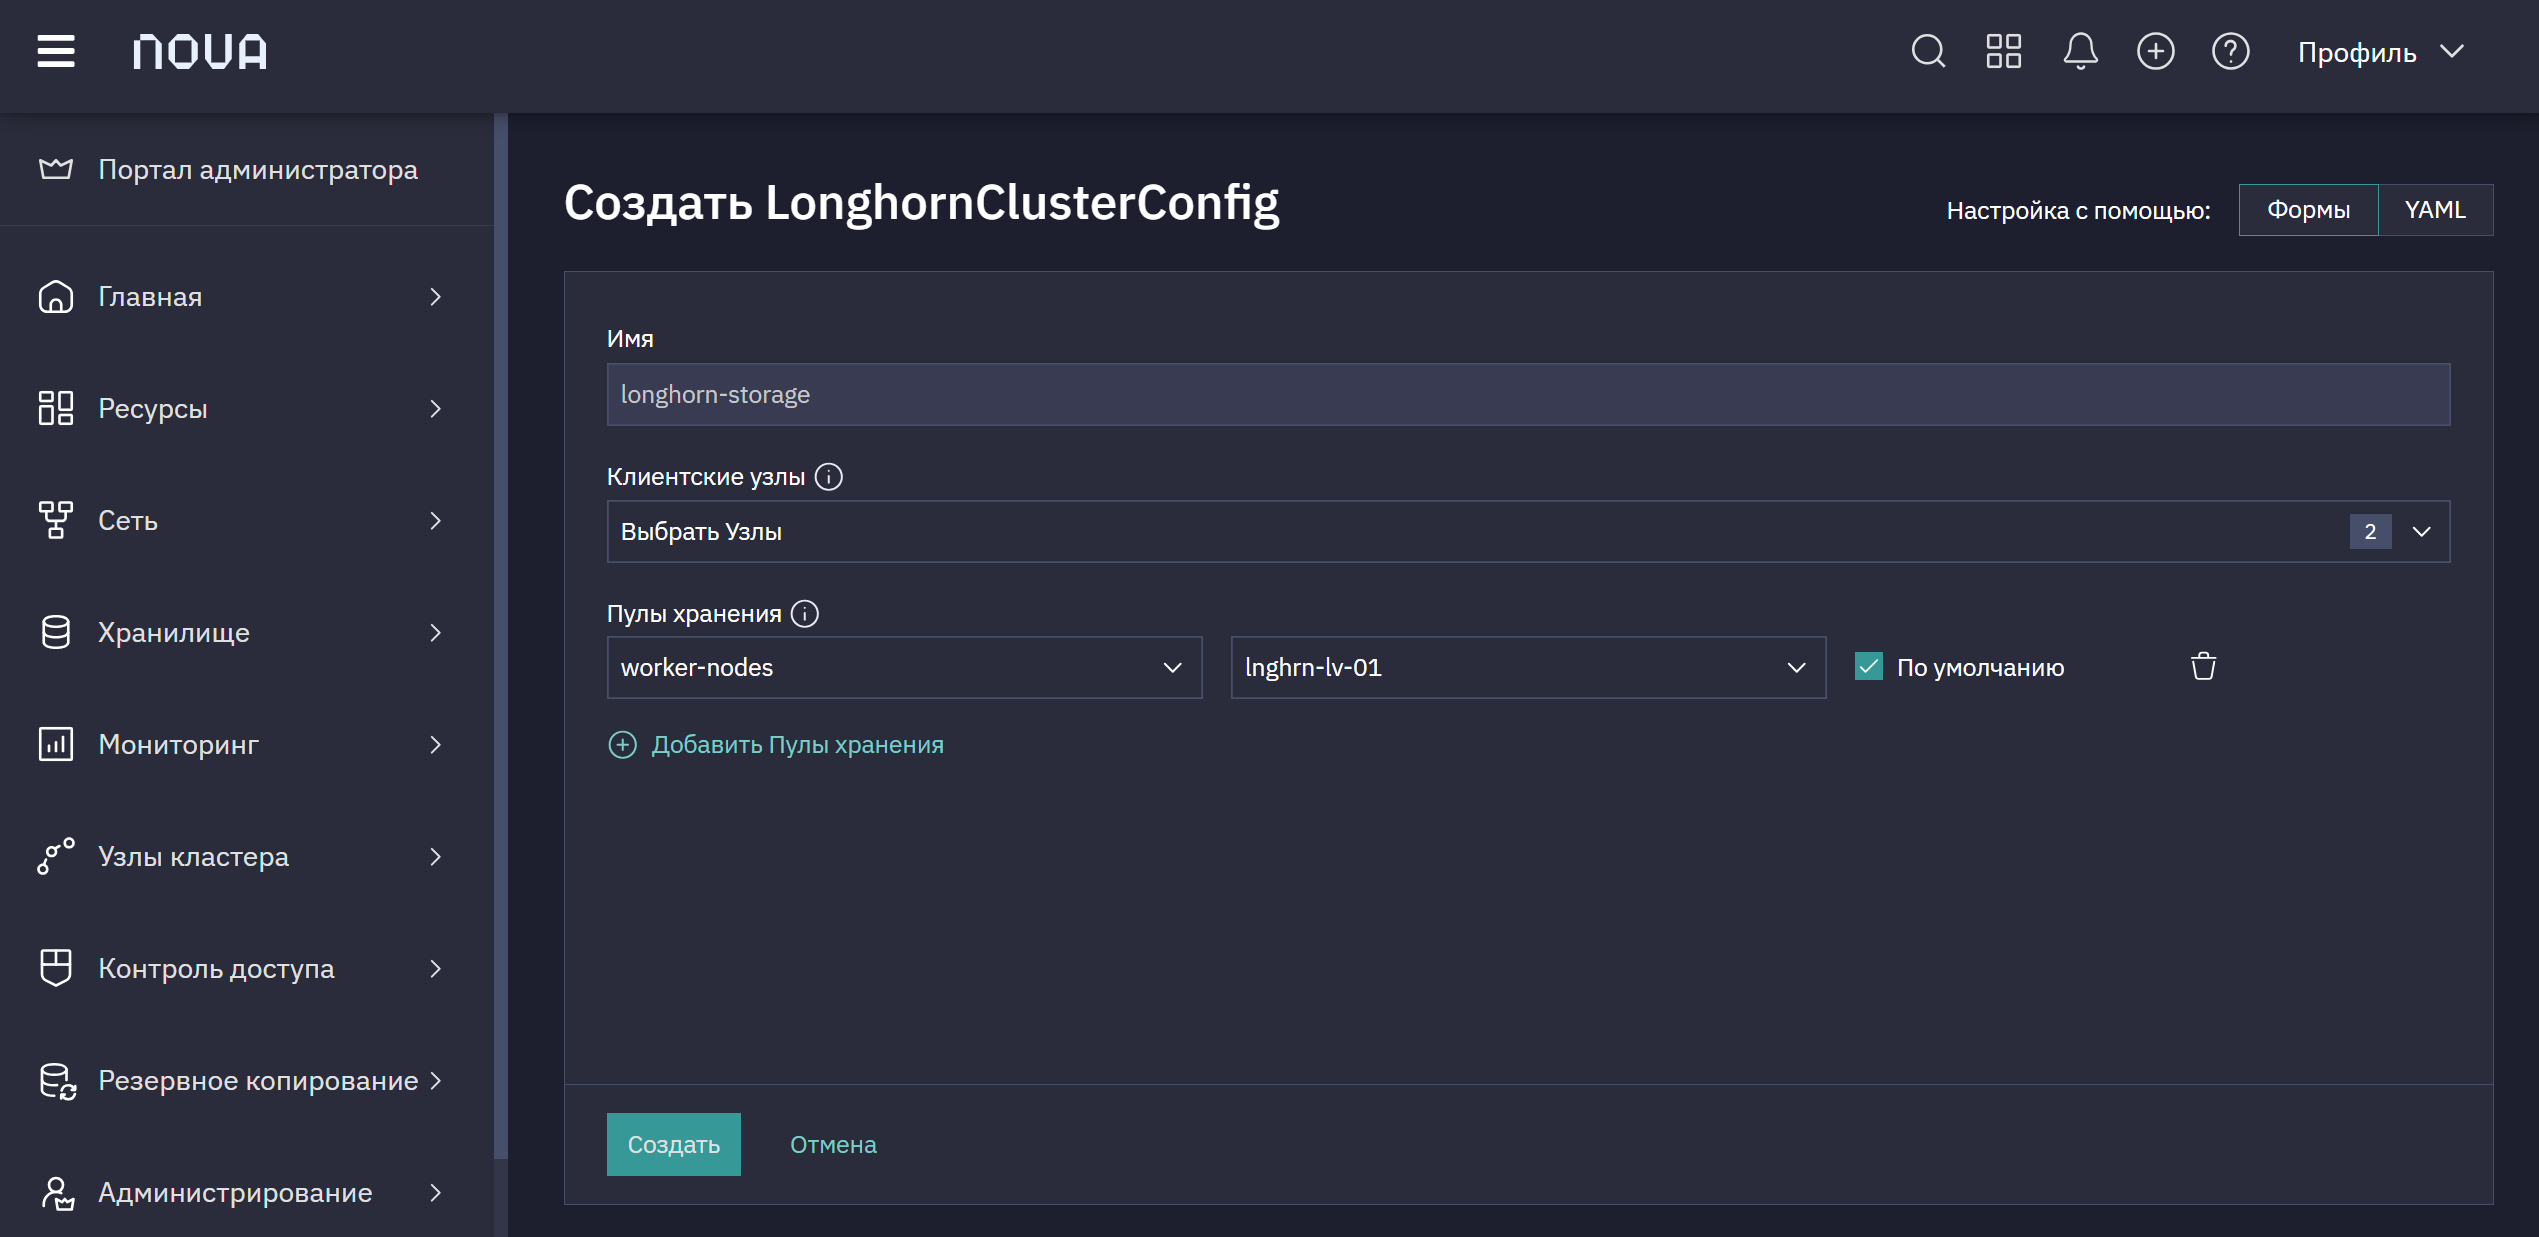Switch to YAML configuration view
This screenshot has width=2539, height=1237.
pyautogui.click(x=2435, y=210)
